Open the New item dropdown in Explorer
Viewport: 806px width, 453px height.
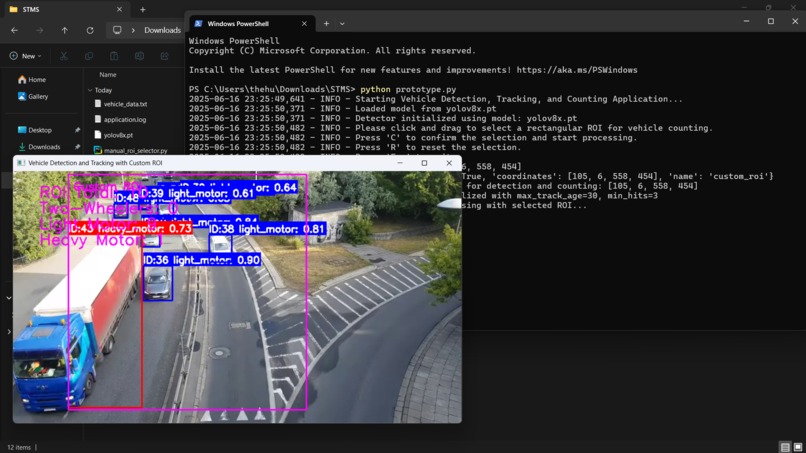click(25, 56)
